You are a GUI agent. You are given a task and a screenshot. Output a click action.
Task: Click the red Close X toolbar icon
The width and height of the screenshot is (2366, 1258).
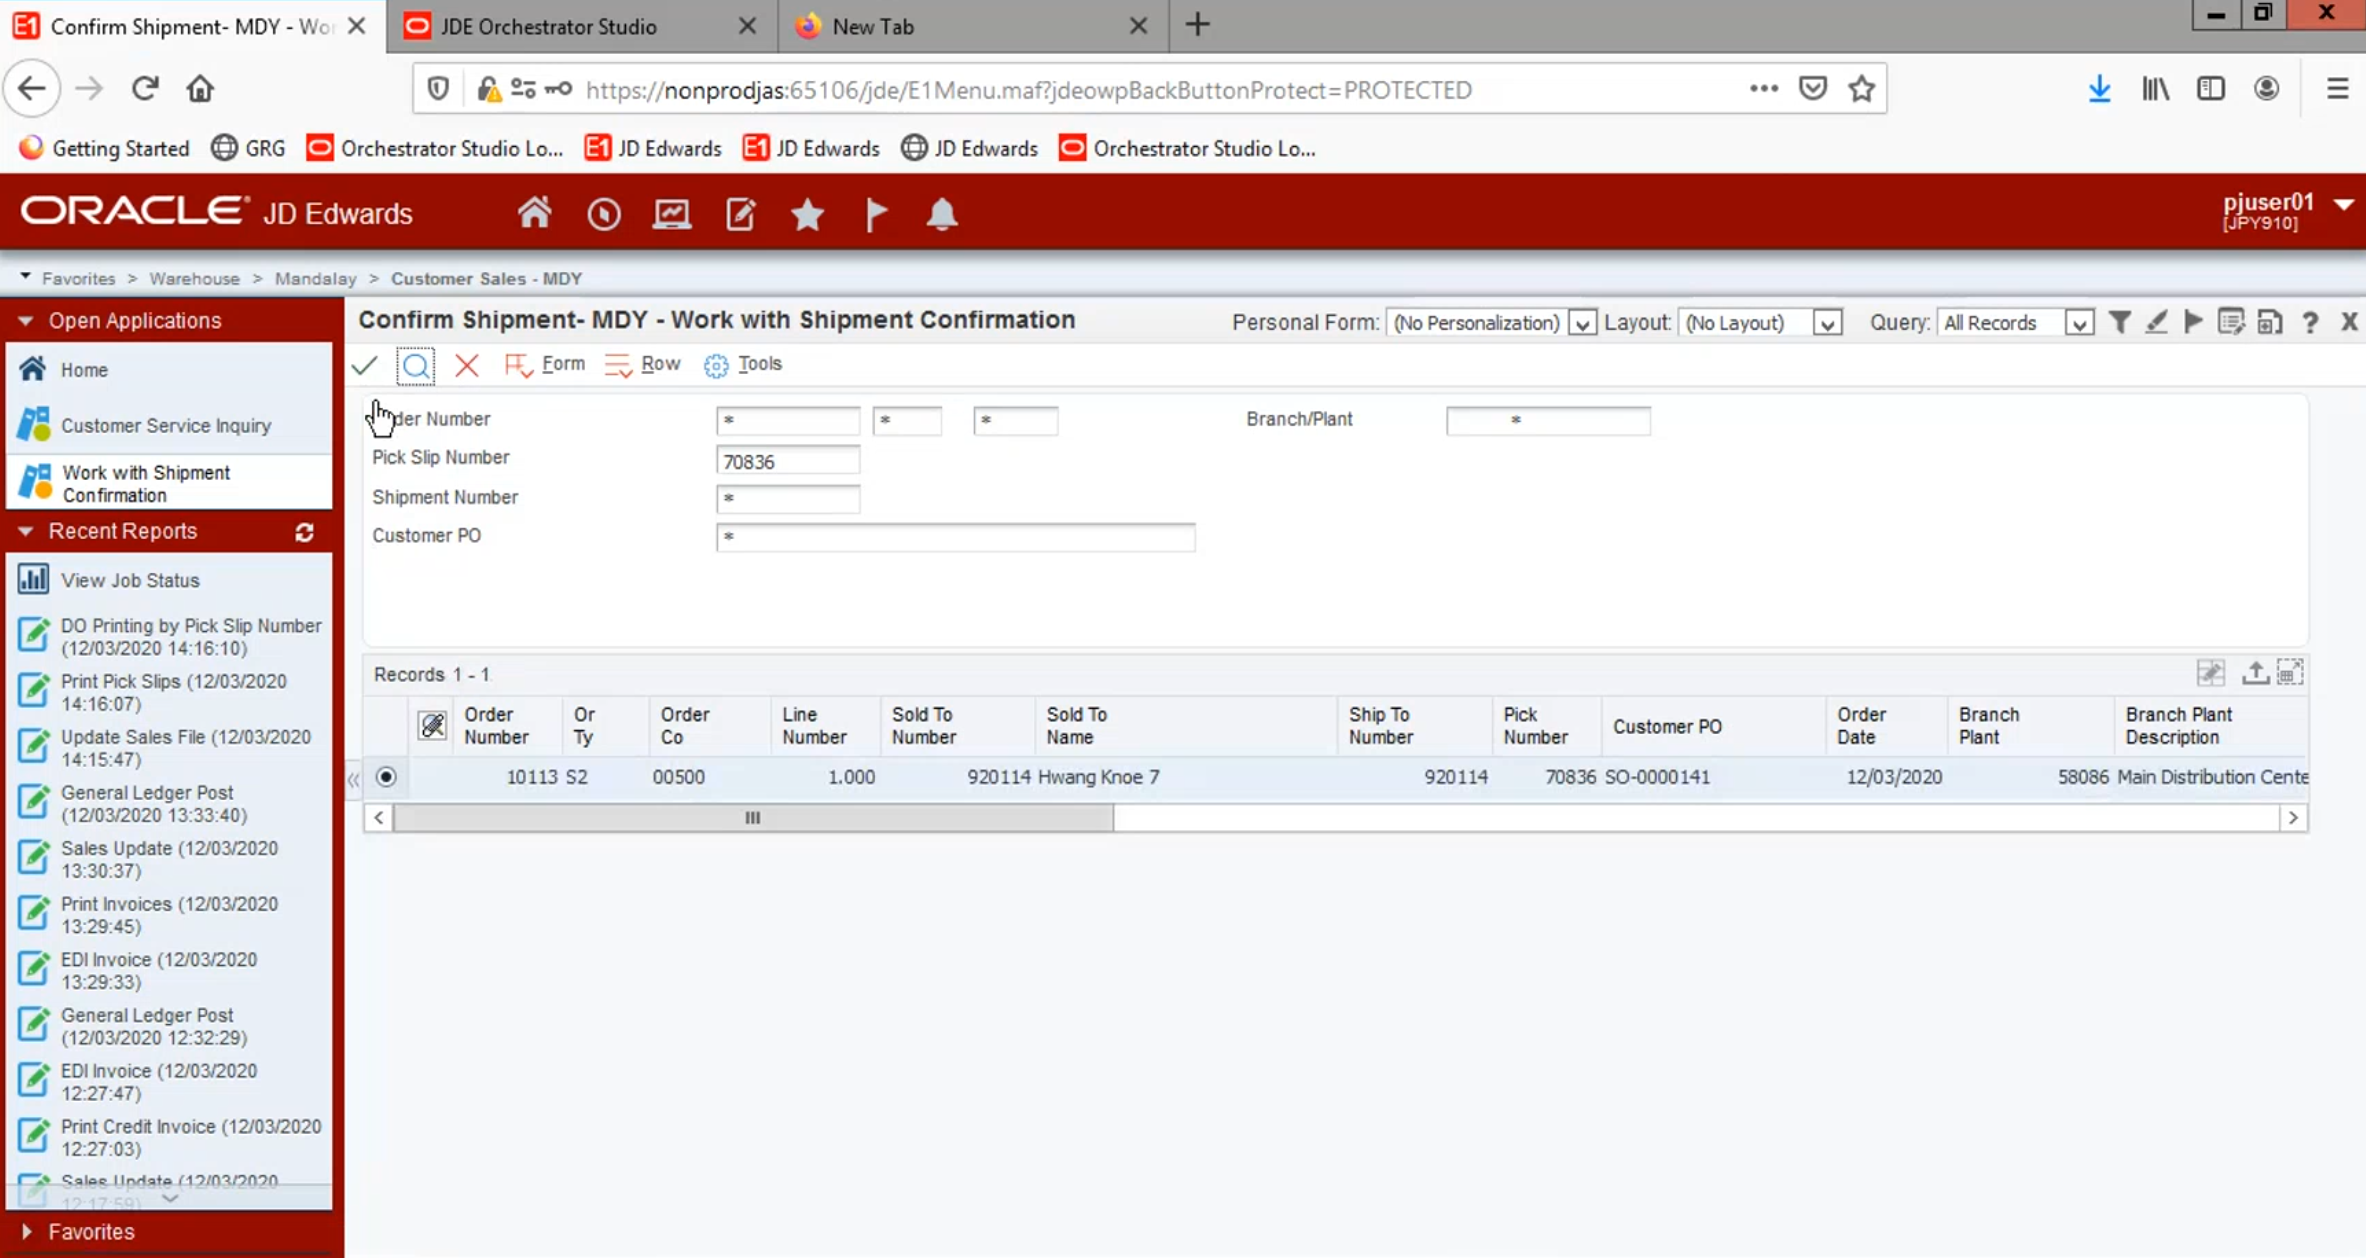[x=466, y=366]
